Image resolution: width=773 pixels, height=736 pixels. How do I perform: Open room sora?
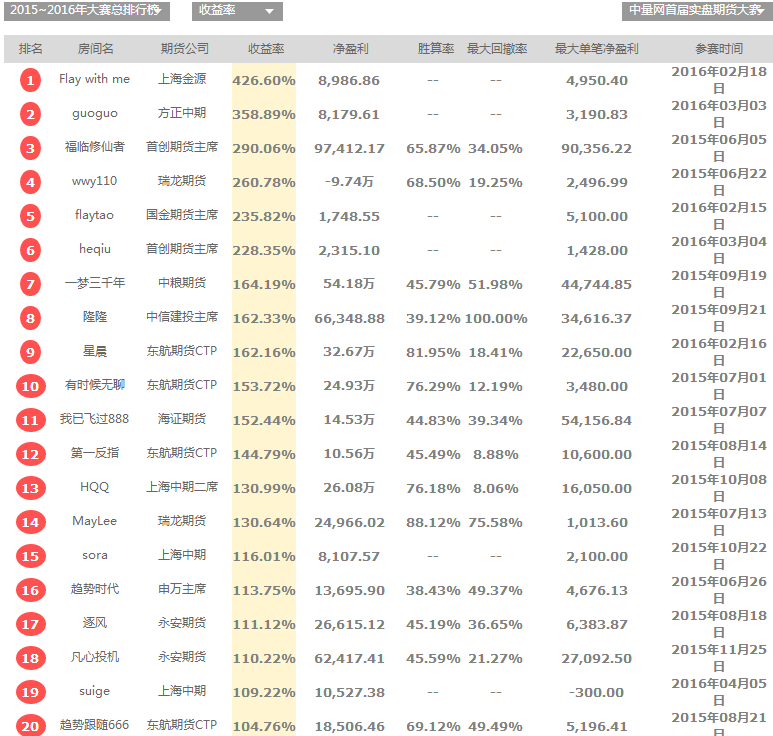click(95, 555)
